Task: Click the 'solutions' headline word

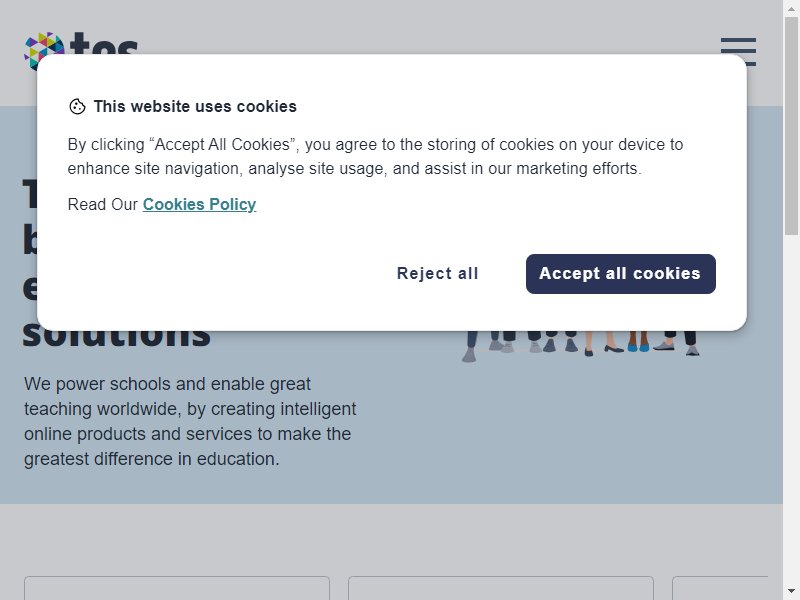Action: point(116,338)
